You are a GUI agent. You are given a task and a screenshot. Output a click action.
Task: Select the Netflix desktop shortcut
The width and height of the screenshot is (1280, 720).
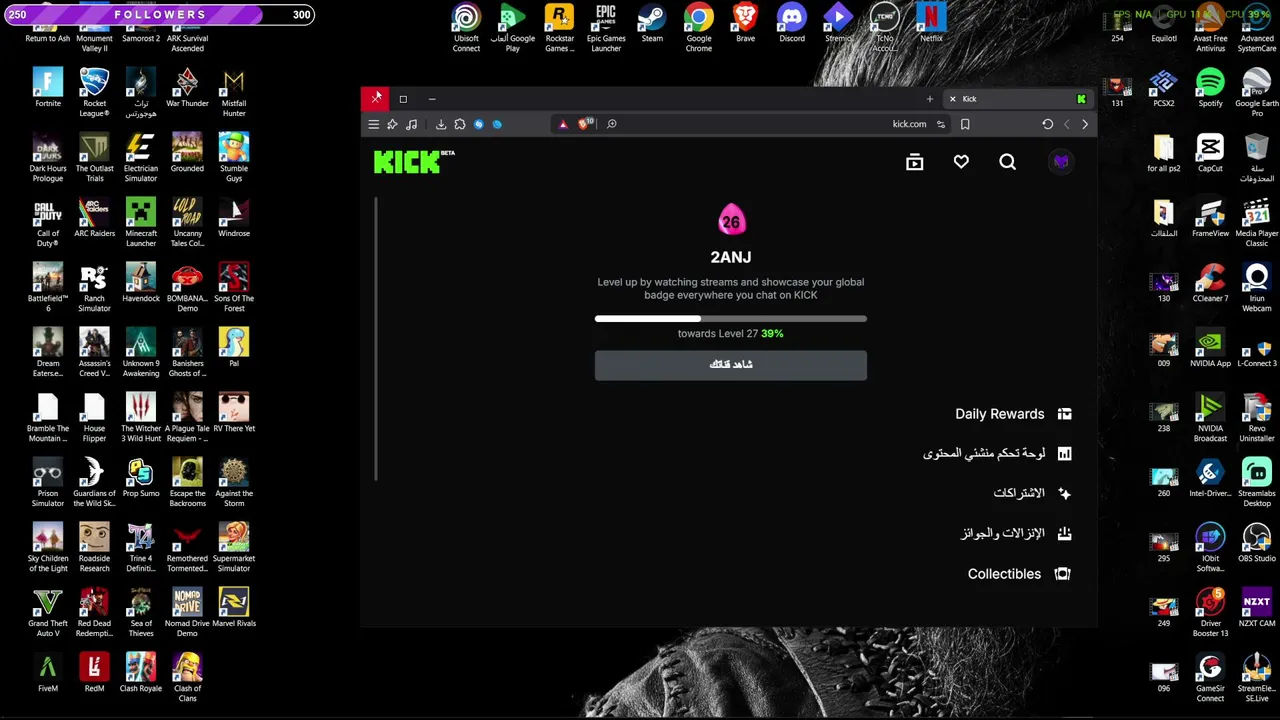click(x=931, y=24)
